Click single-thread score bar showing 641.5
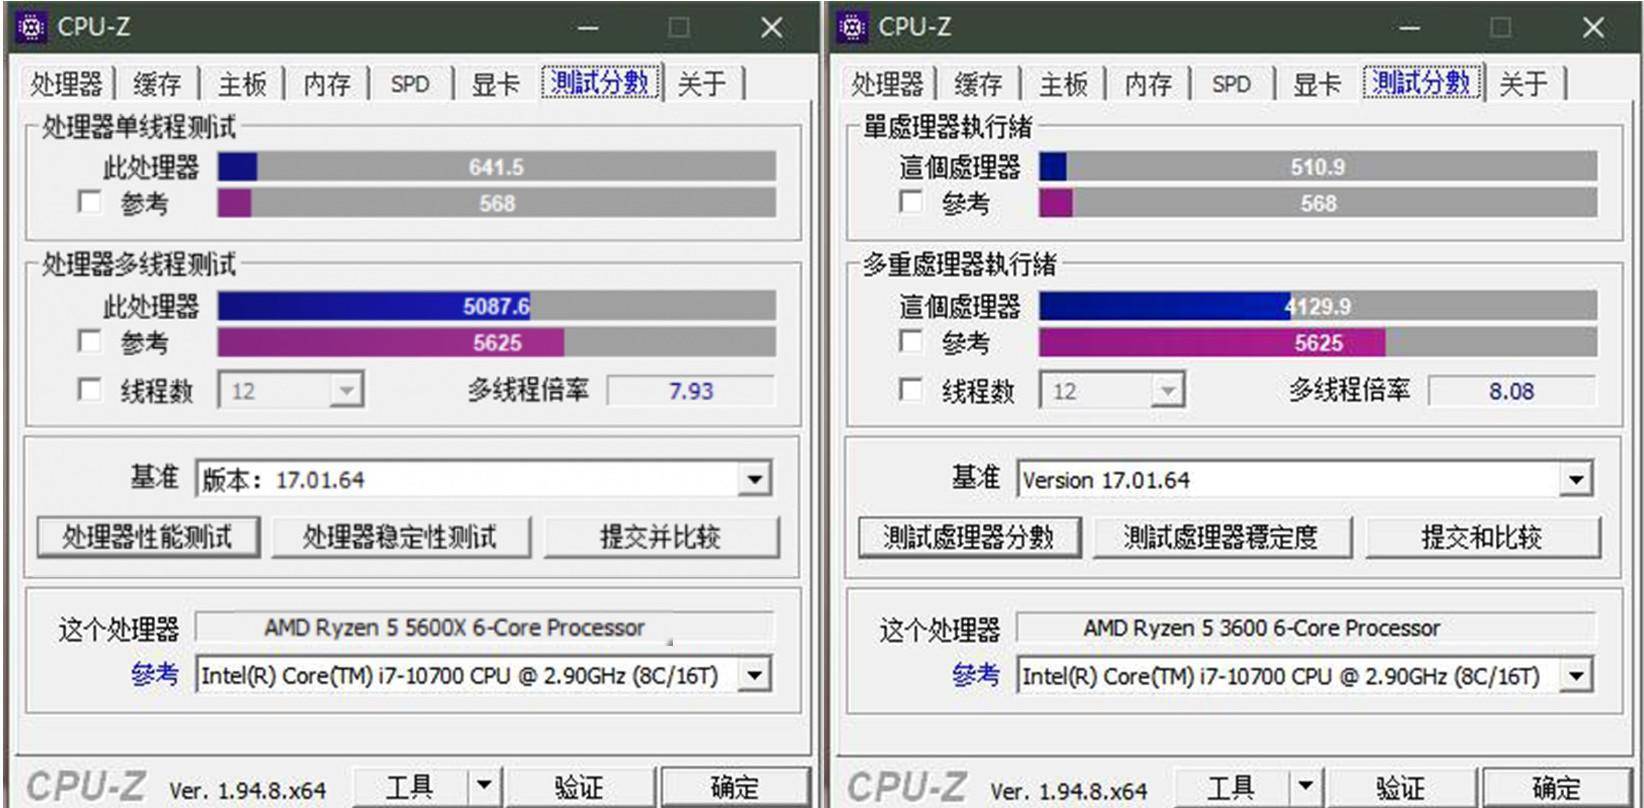 [497, 167]
